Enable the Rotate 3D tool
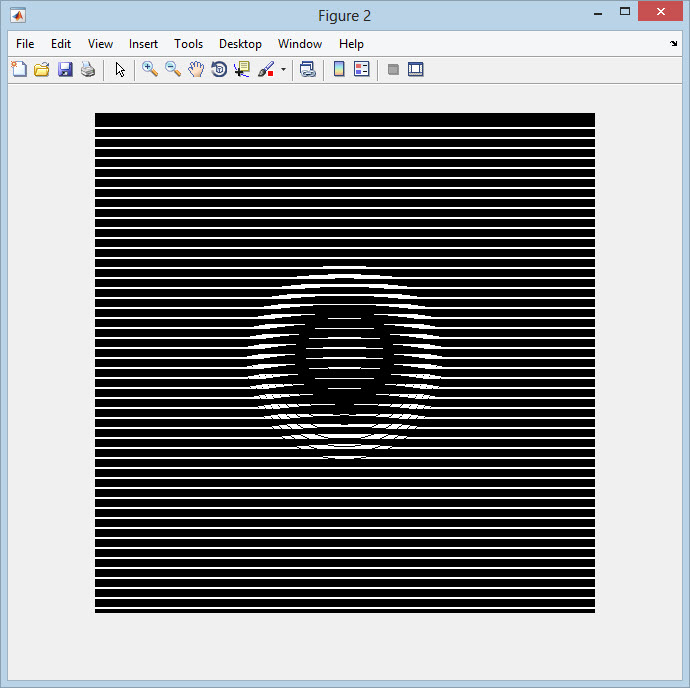The height and width of the screenshot is (688, 690). click(x=219, y=70)
